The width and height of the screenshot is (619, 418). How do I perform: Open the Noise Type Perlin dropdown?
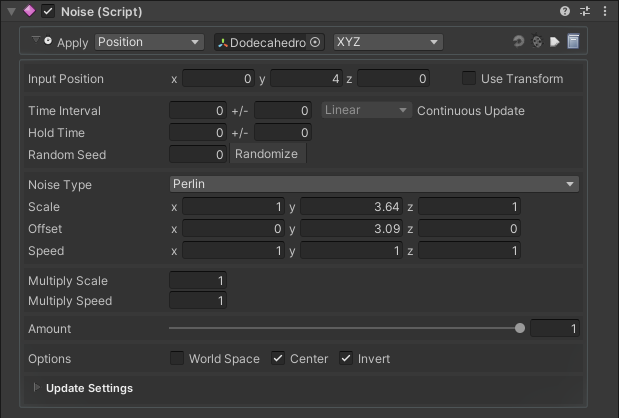click(374, 184)
